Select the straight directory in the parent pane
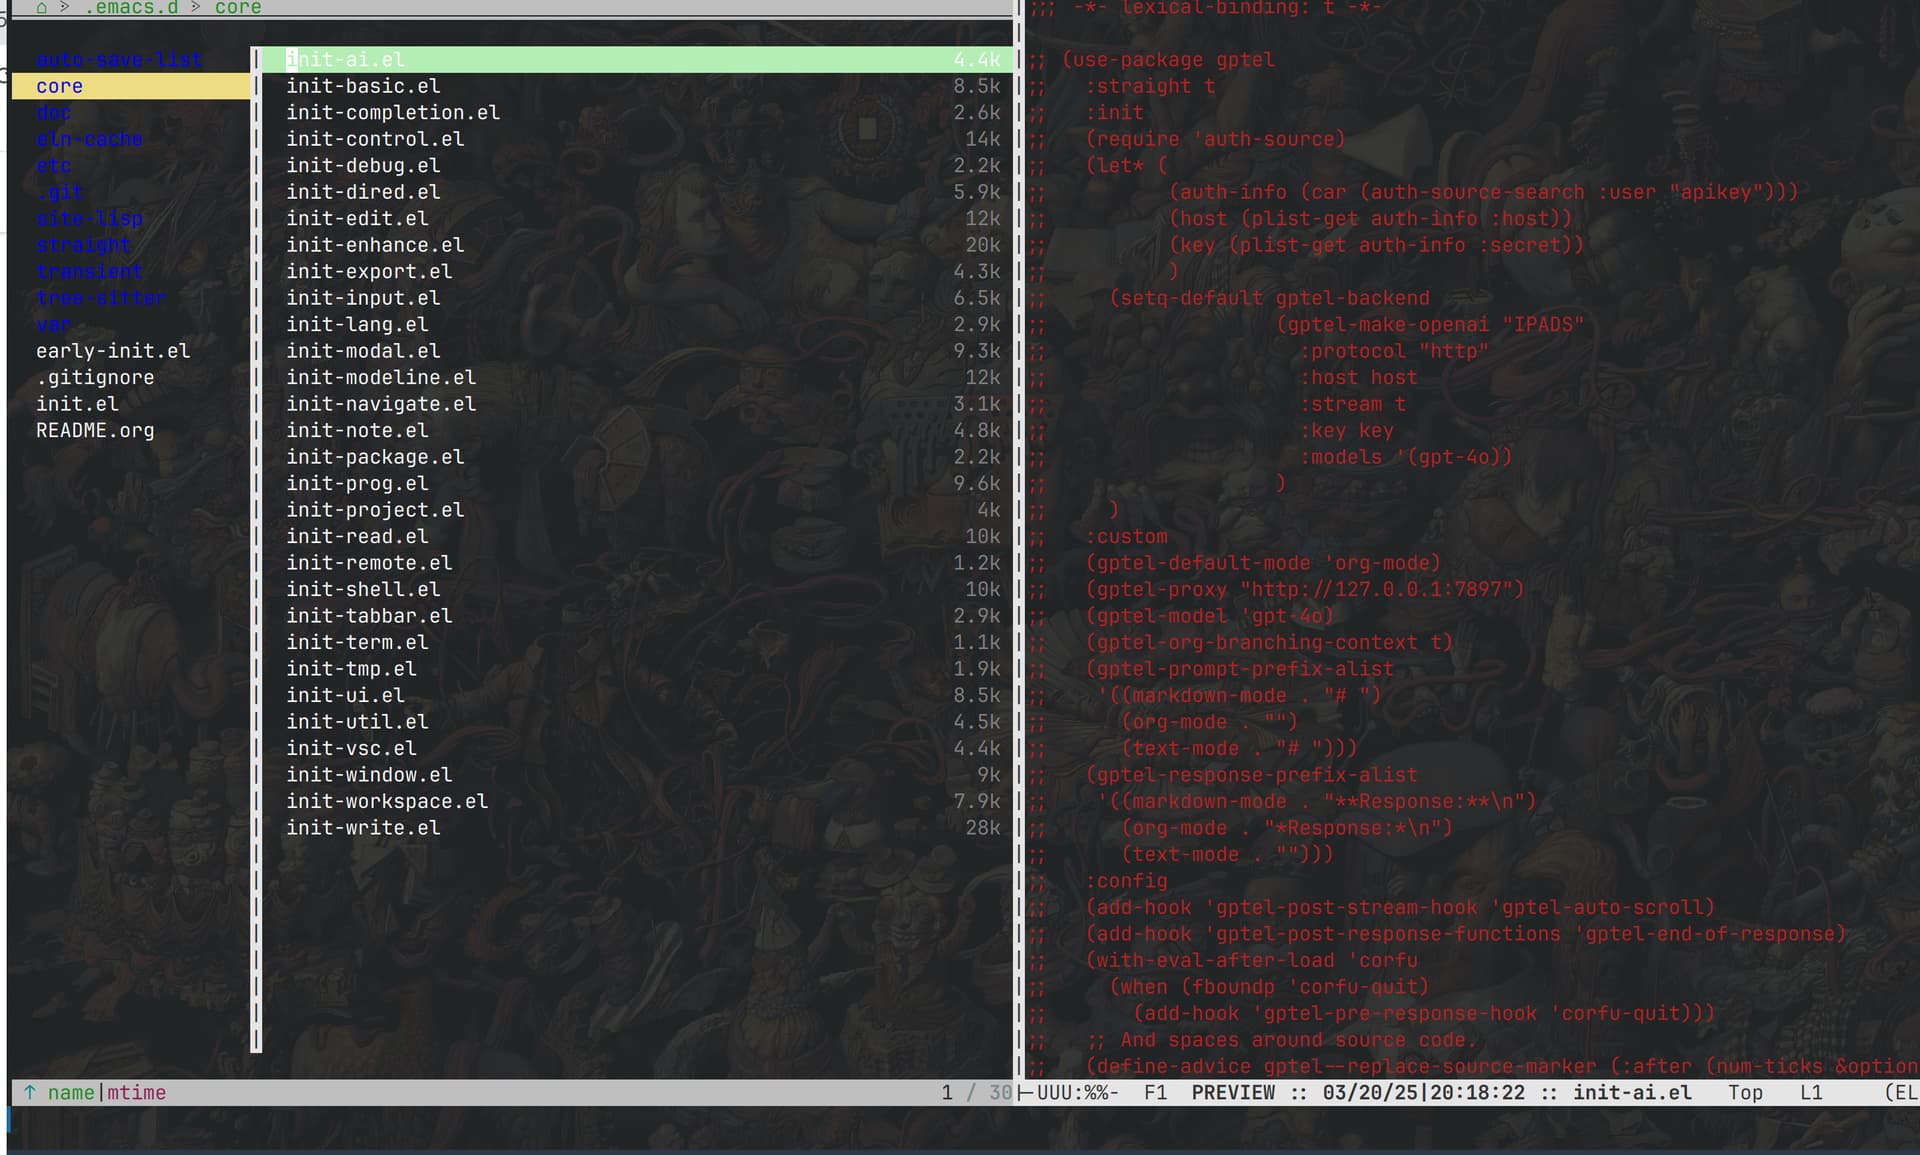1920x1155 pixels. click(x=83, y=245)
